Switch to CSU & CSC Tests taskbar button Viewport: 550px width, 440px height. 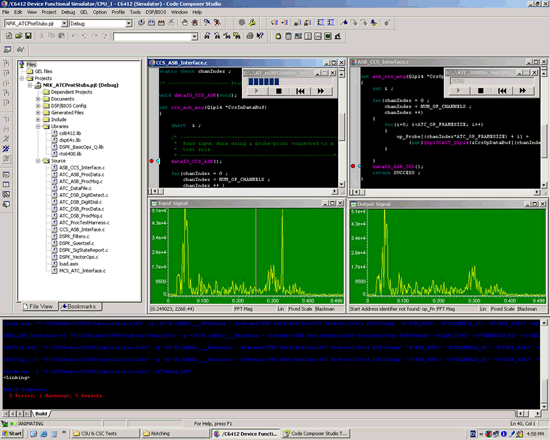[x=105, y=434]
